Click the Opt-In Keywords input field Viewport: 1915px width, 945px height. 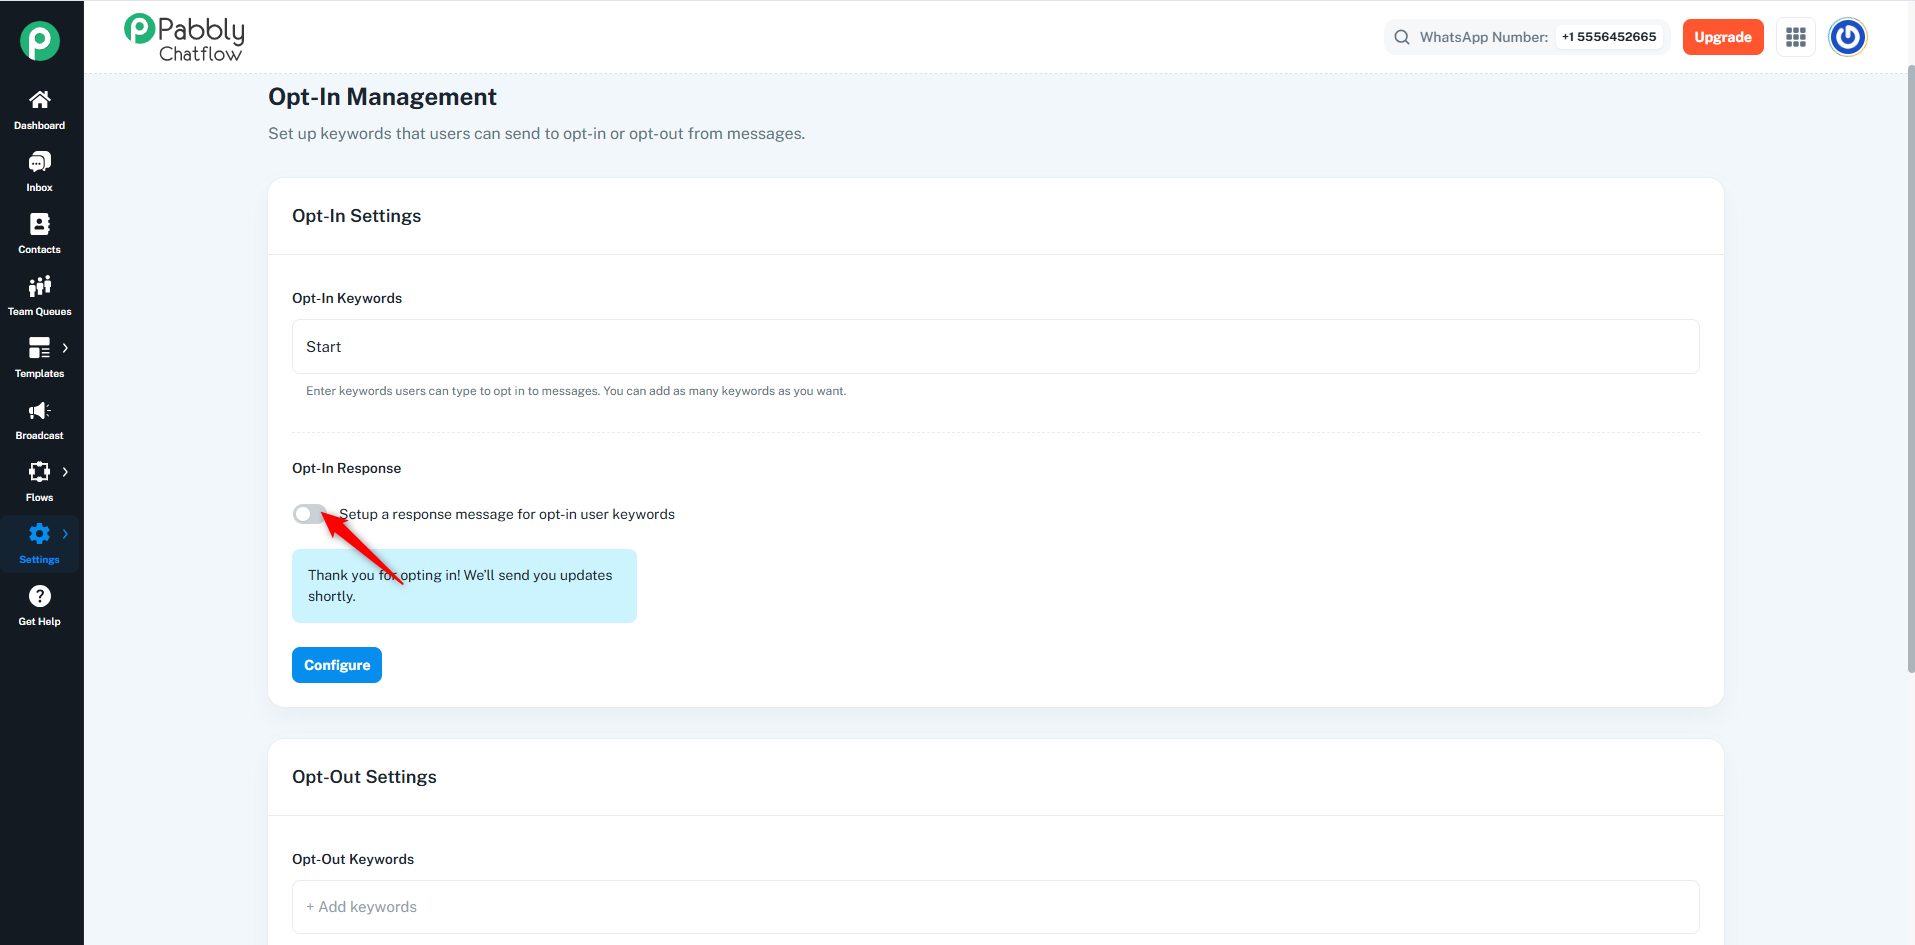[x=995, y=347]
